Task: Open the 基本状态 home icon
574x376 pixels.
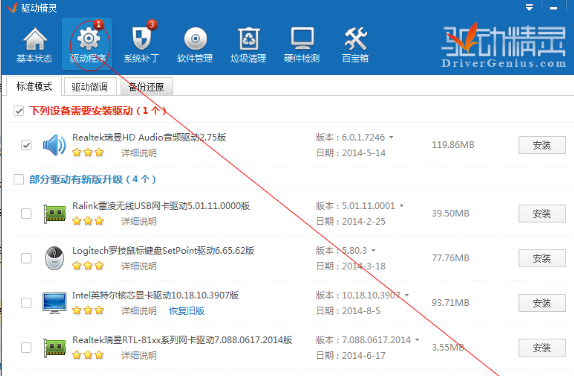Action: click(35, 44)
